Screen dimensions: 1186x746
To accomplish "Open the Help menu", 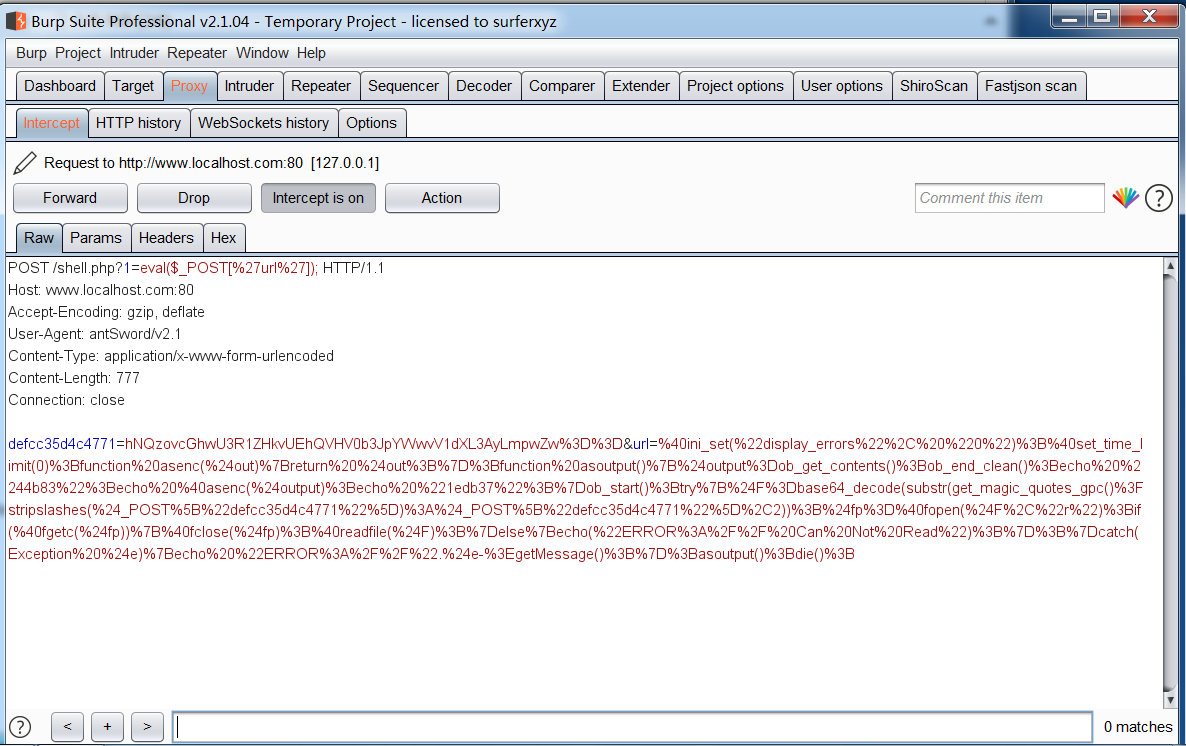I will coord(311,53).
